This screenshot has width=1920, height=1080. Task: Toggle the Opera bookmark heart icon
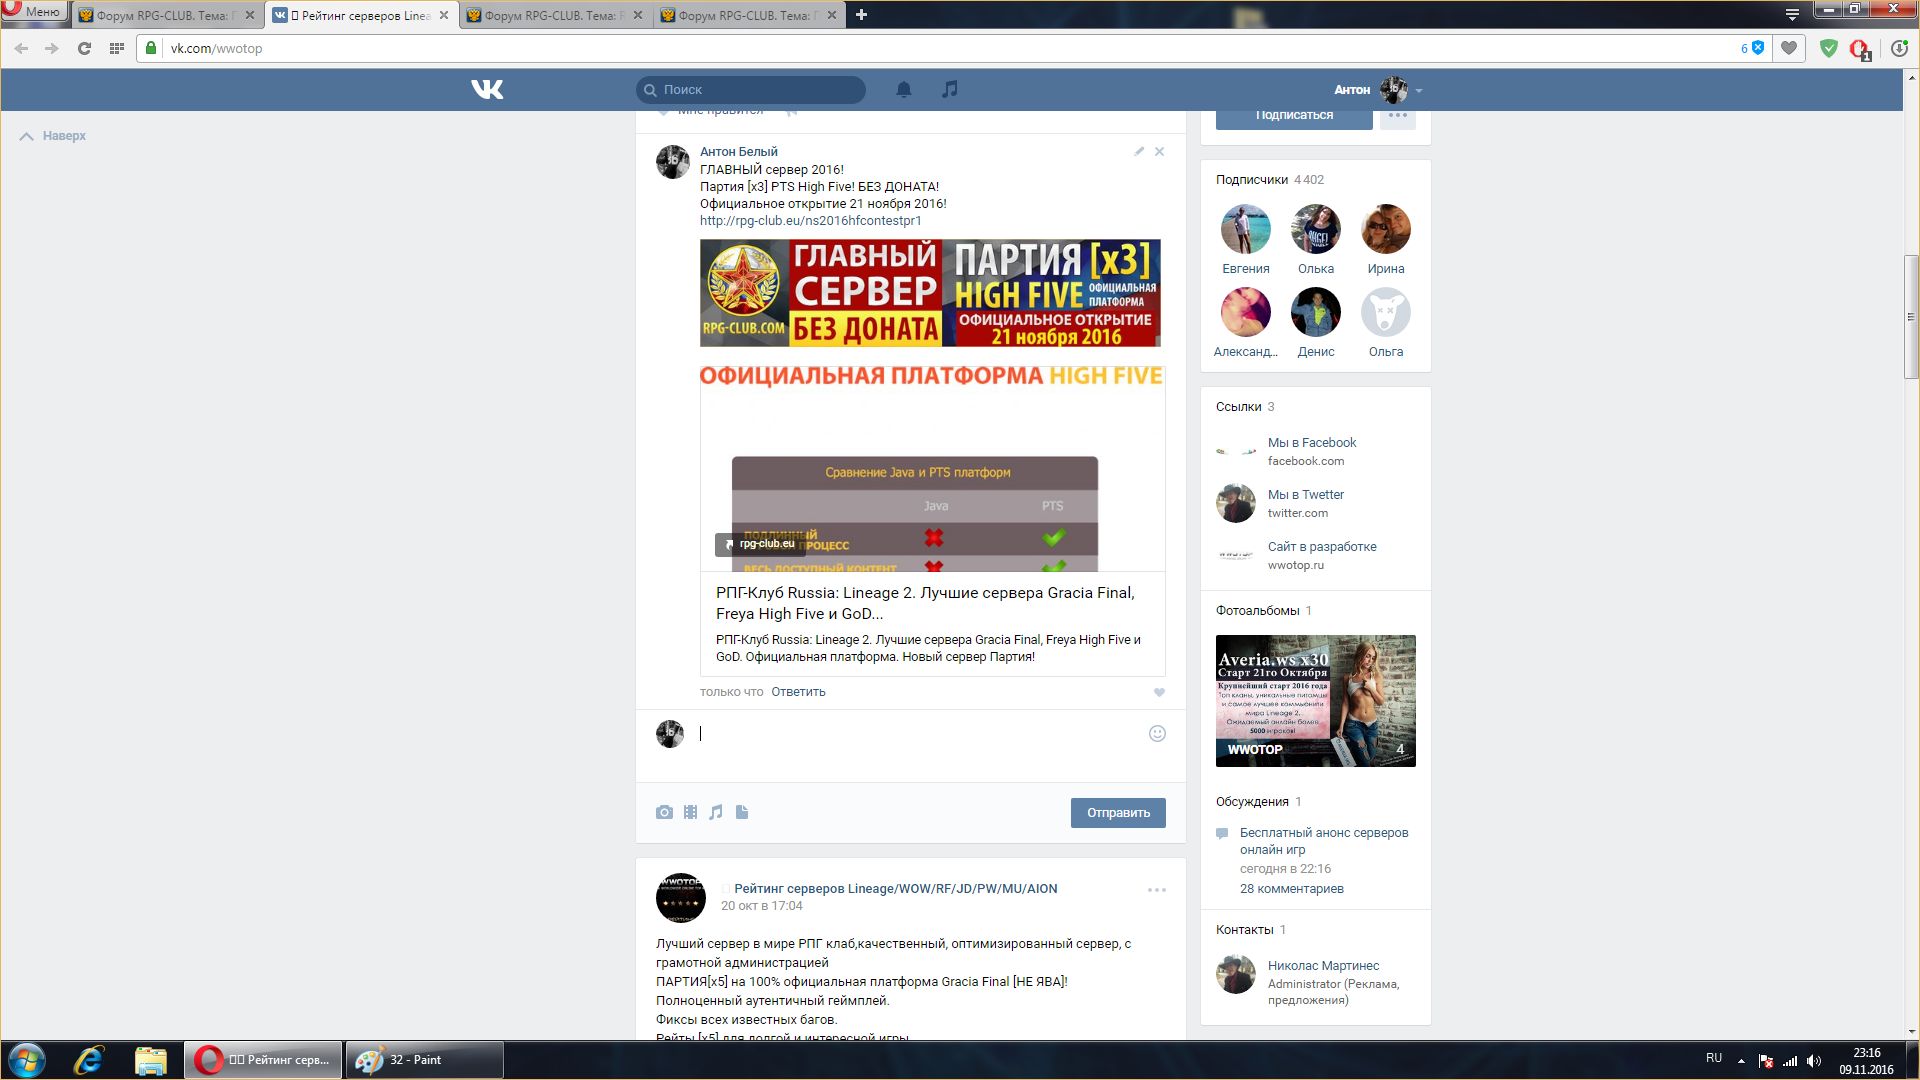pyautogui.click(x=1789, y=48)
